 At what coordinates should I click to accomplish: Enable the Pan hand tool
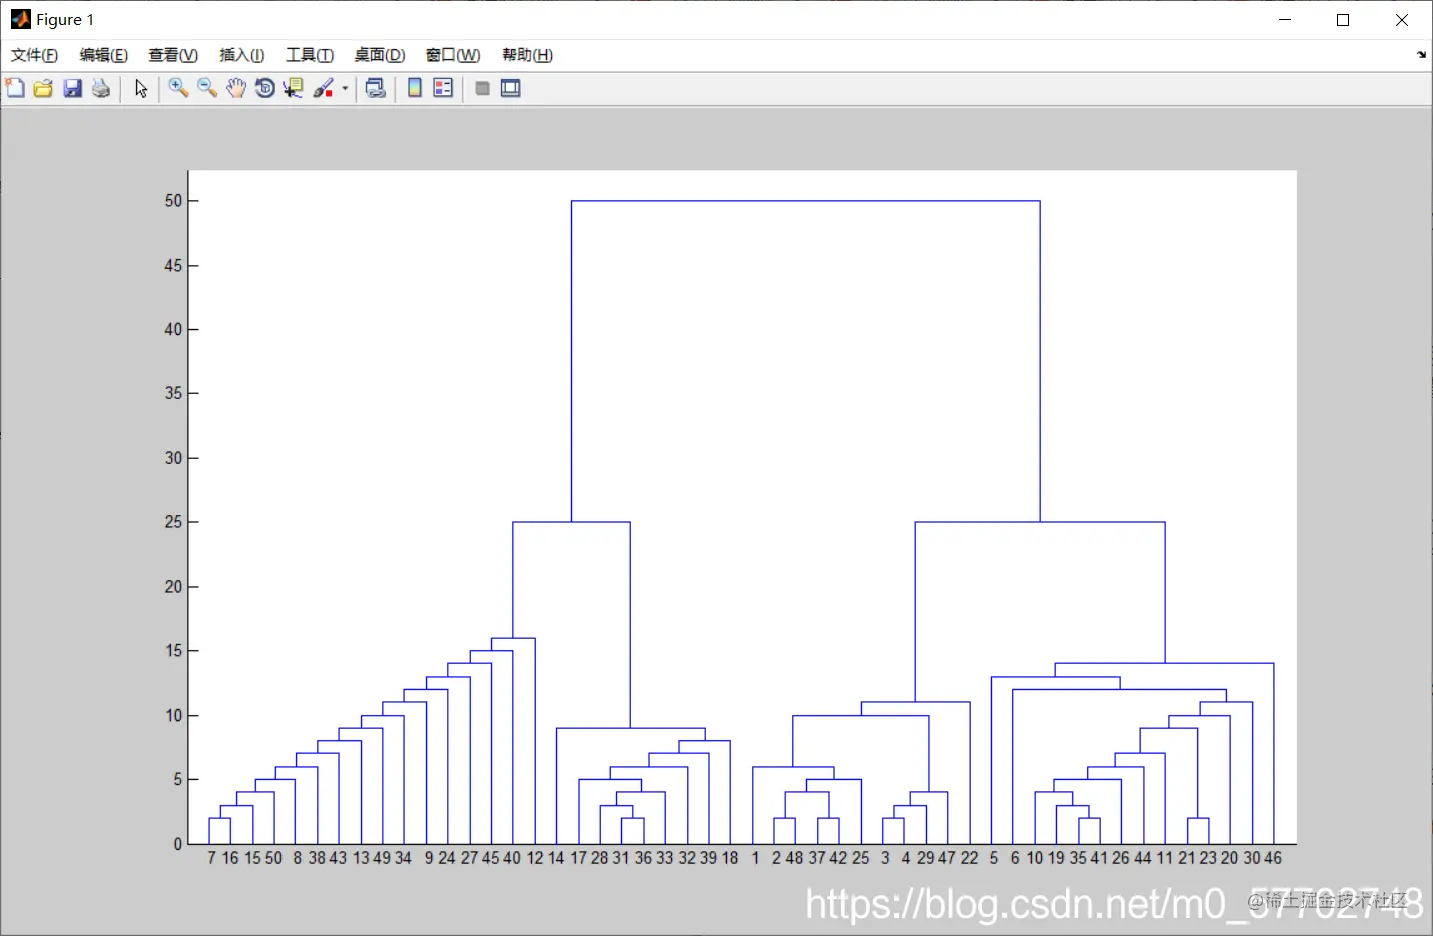[236, 88]
